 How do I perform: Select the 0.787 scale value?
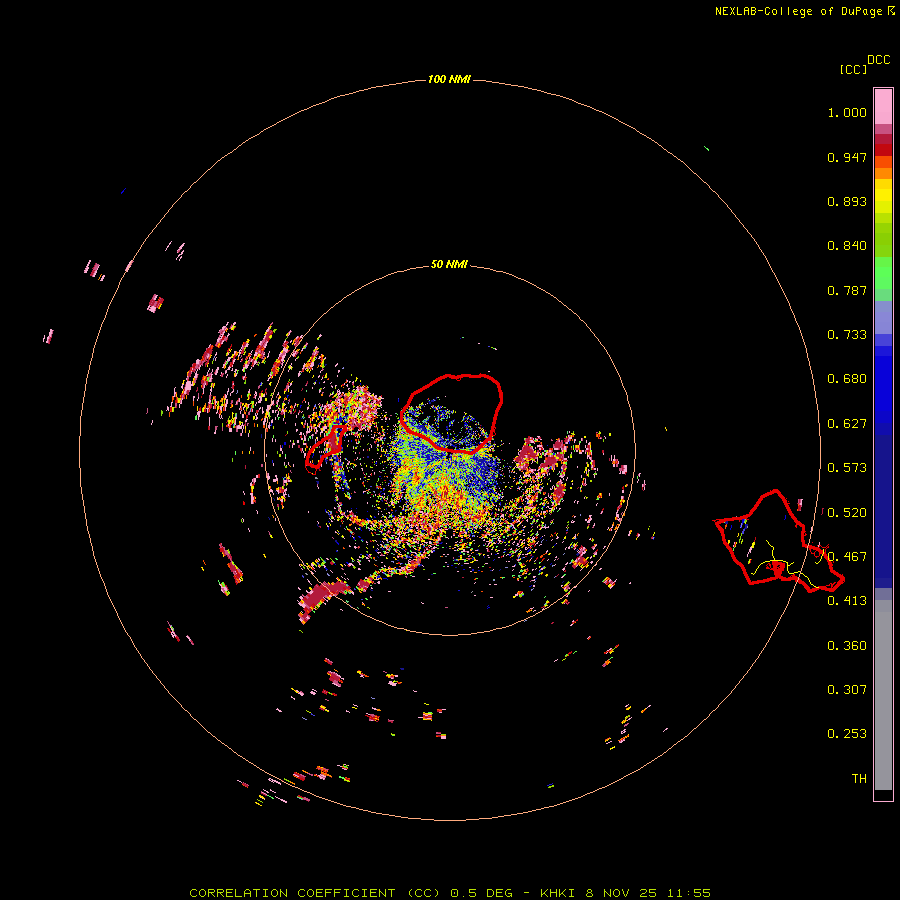click(847, 290)
